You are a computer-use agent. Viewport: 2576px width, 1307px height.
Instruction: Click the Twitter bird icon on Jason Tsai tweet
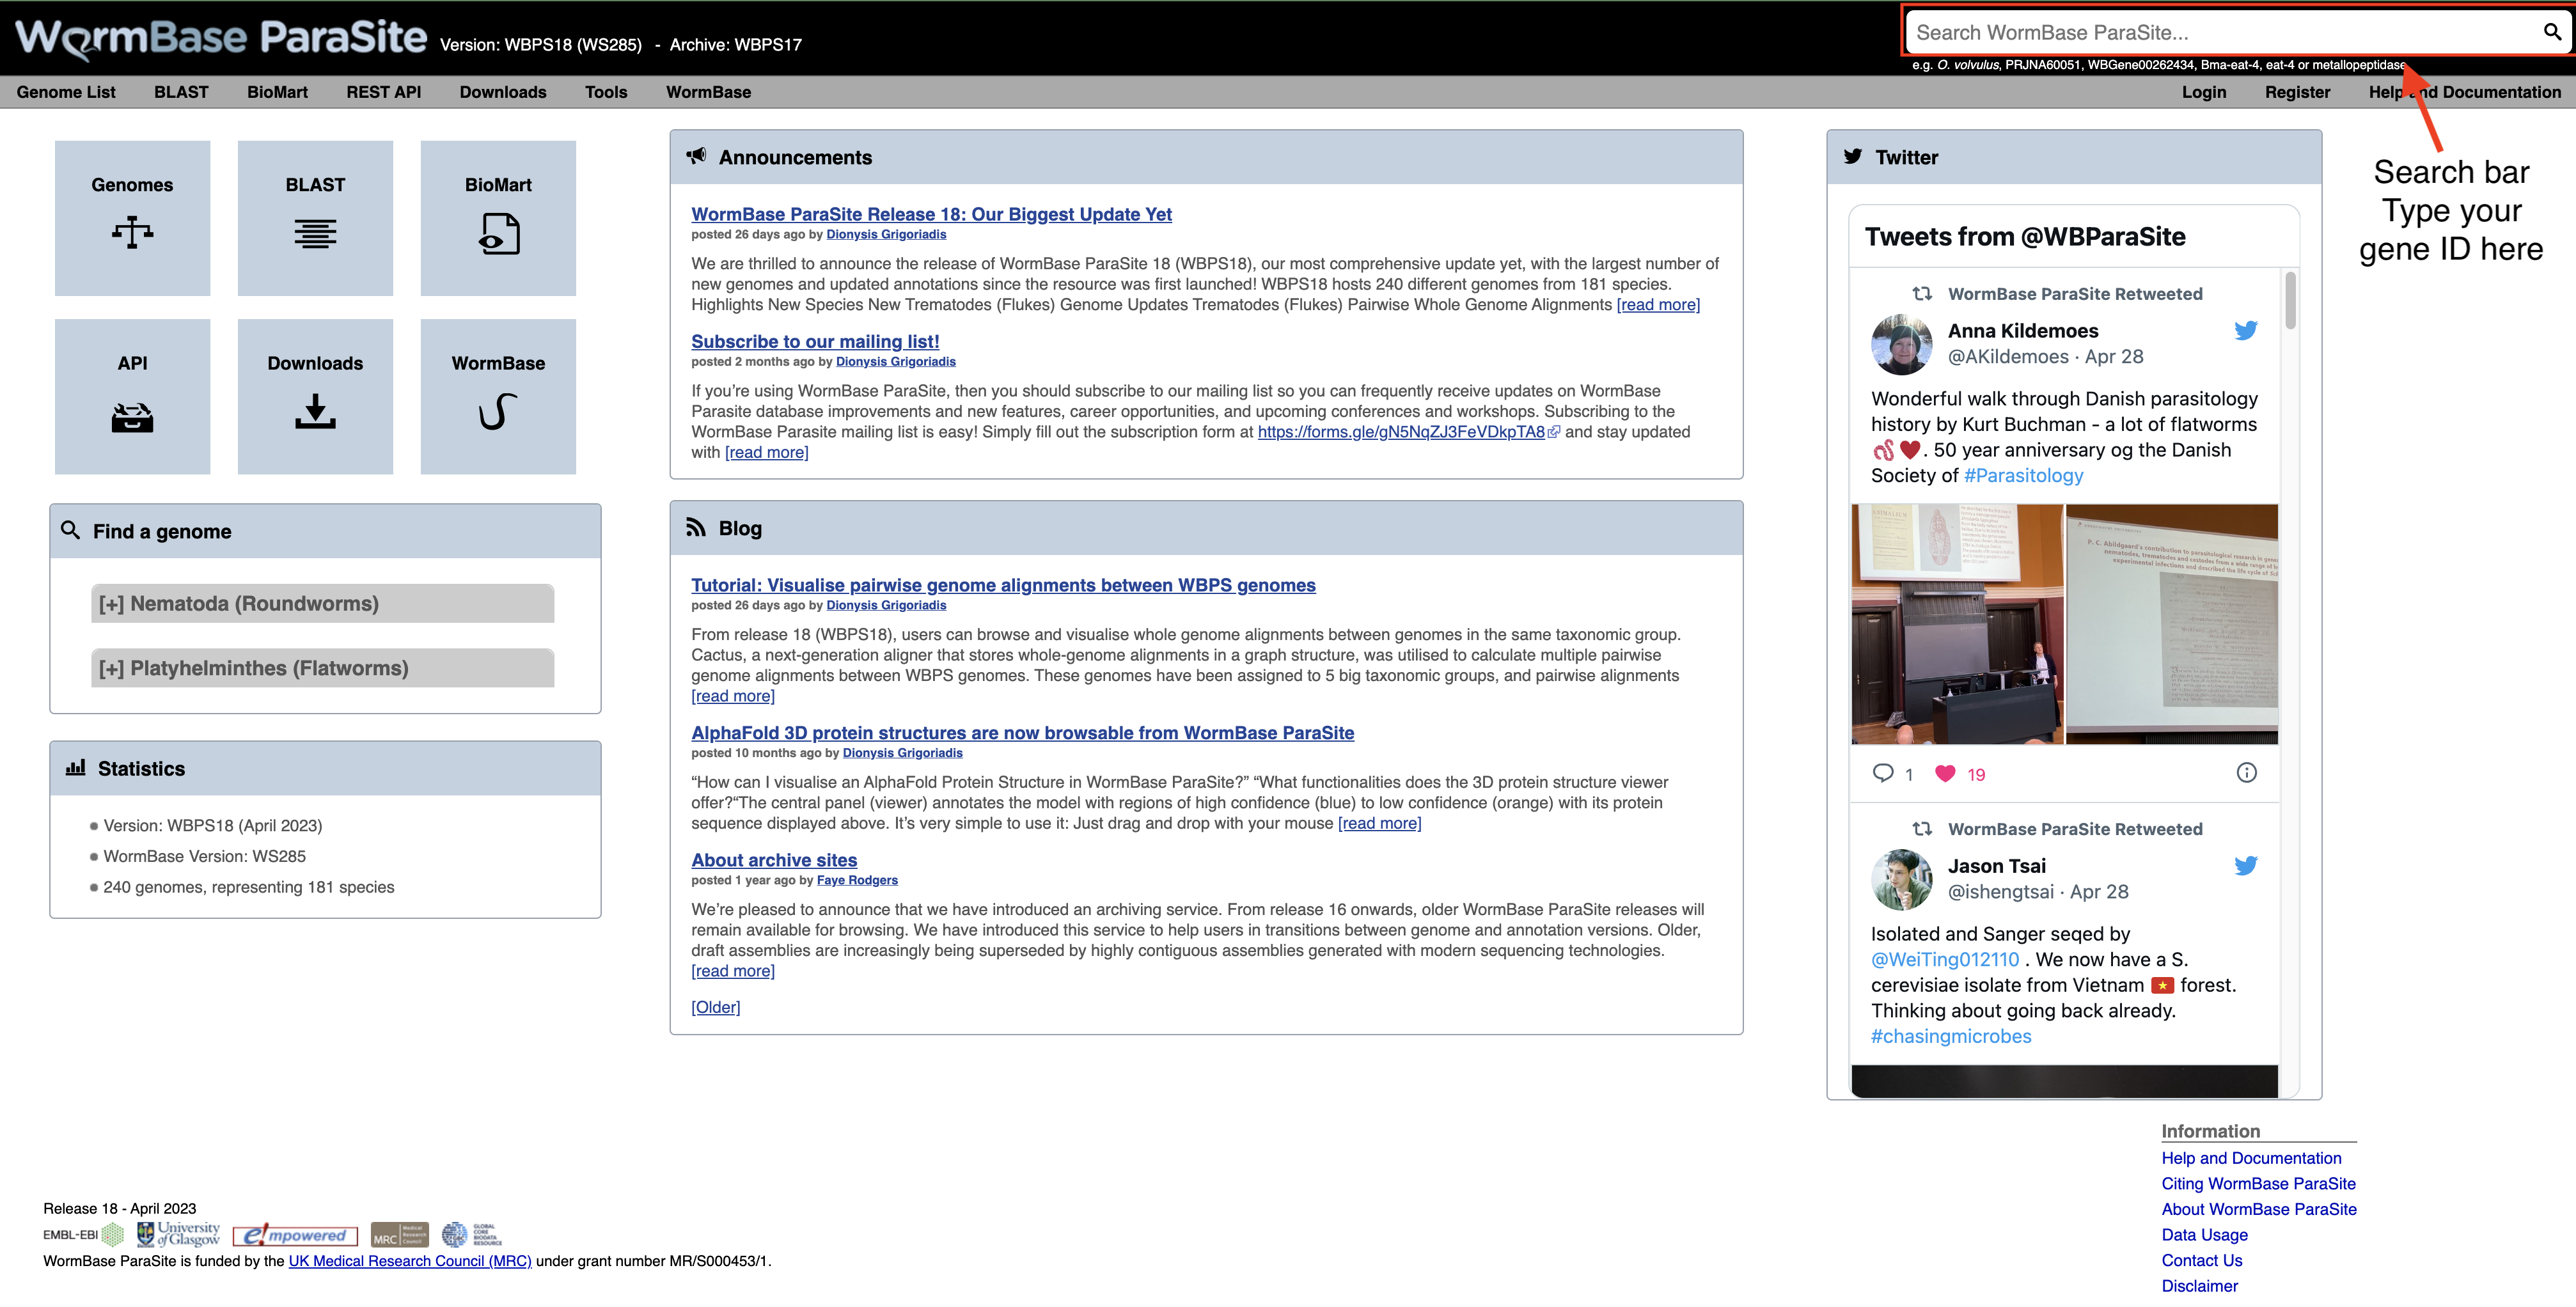pyautogui.click(x=2246, y=865)
